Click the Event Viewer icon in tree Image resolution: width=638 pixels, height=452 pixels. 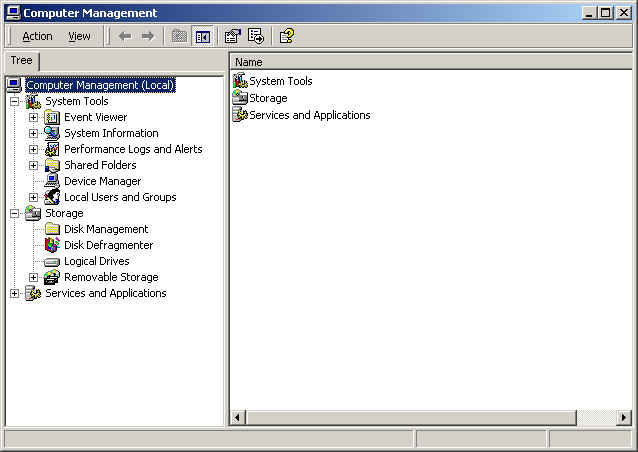click(52, 118)
